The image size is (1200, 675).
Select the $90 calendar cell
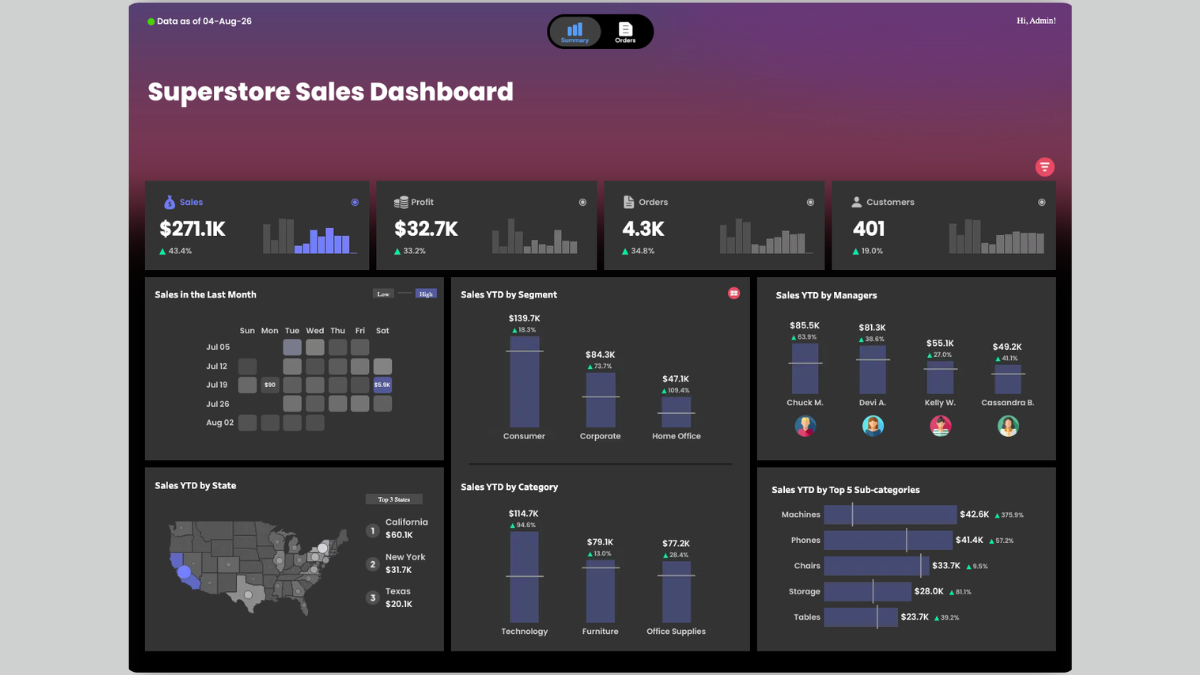[270, 384]
